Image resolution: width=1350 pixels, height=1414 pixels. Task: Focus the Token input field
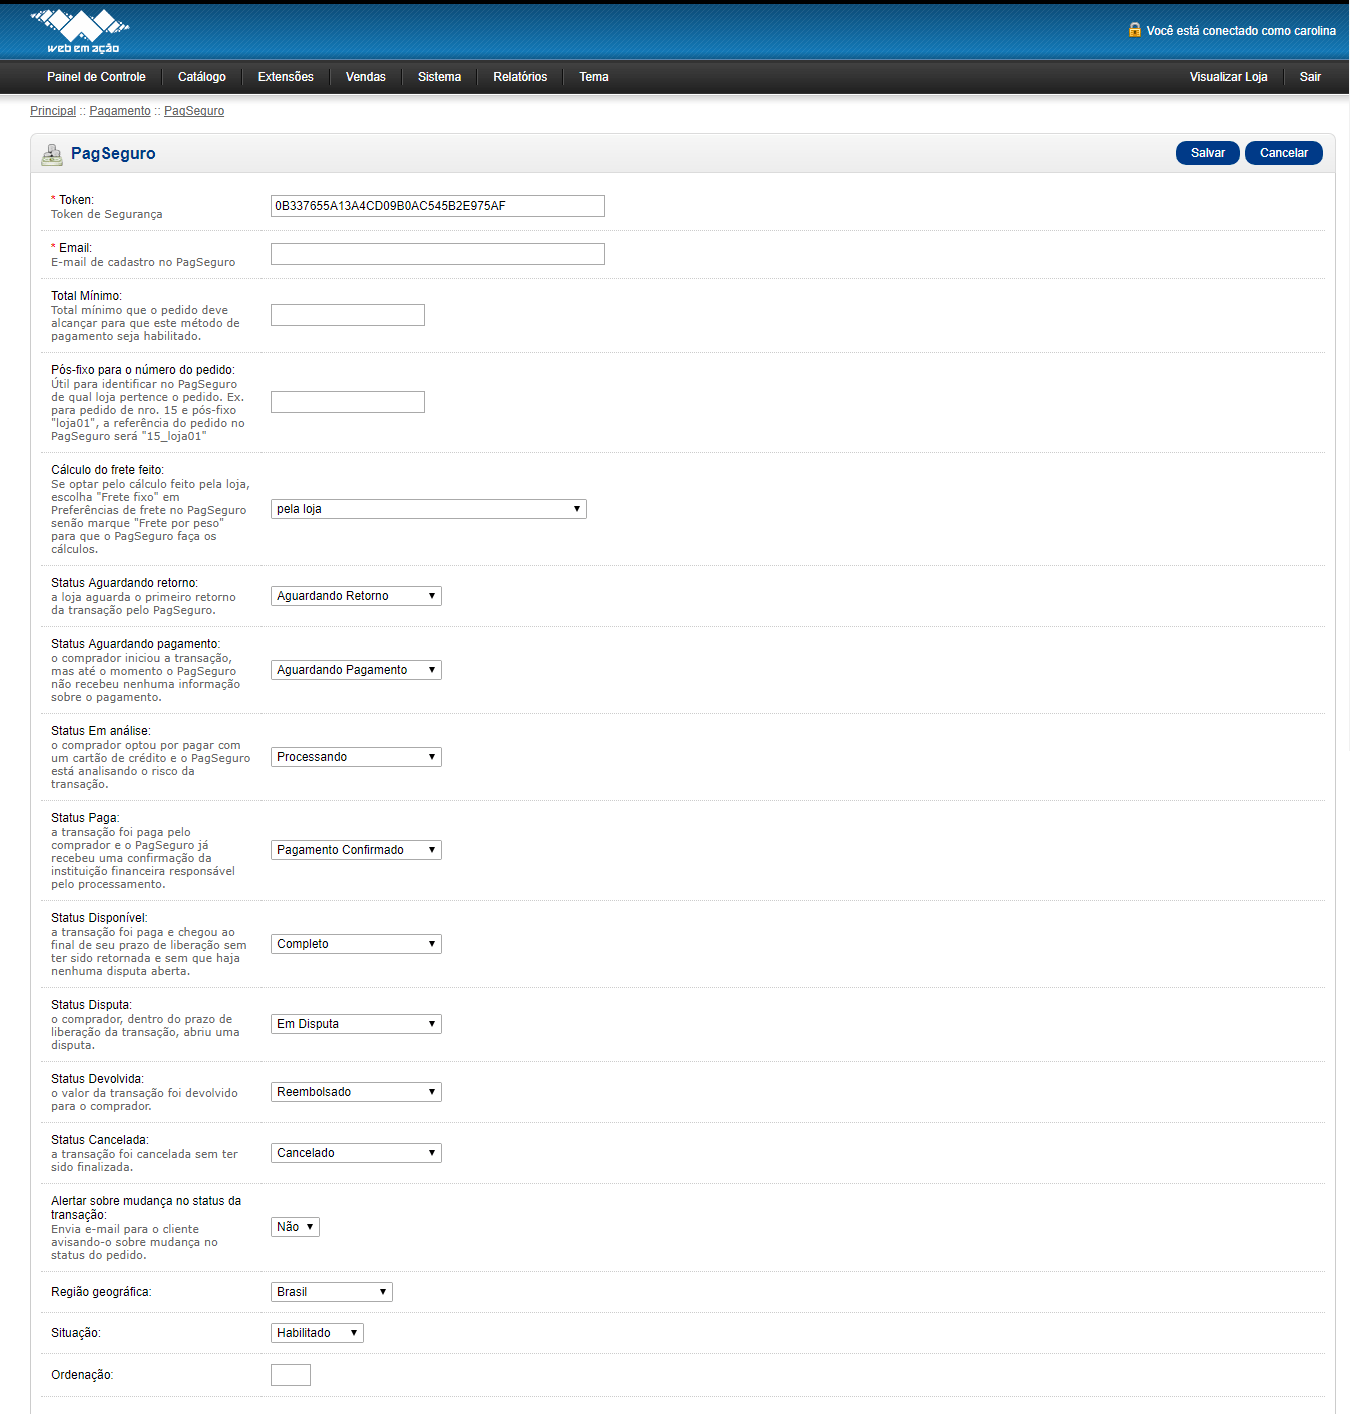pos(438,206)
